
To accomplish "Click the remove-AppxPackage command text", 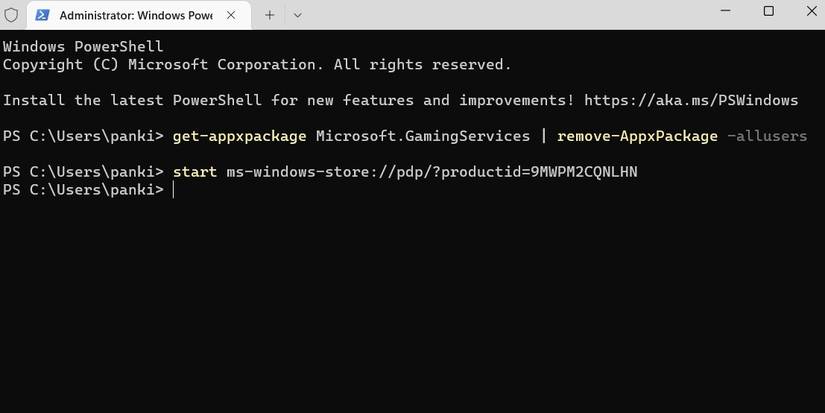I will (637, 136).
